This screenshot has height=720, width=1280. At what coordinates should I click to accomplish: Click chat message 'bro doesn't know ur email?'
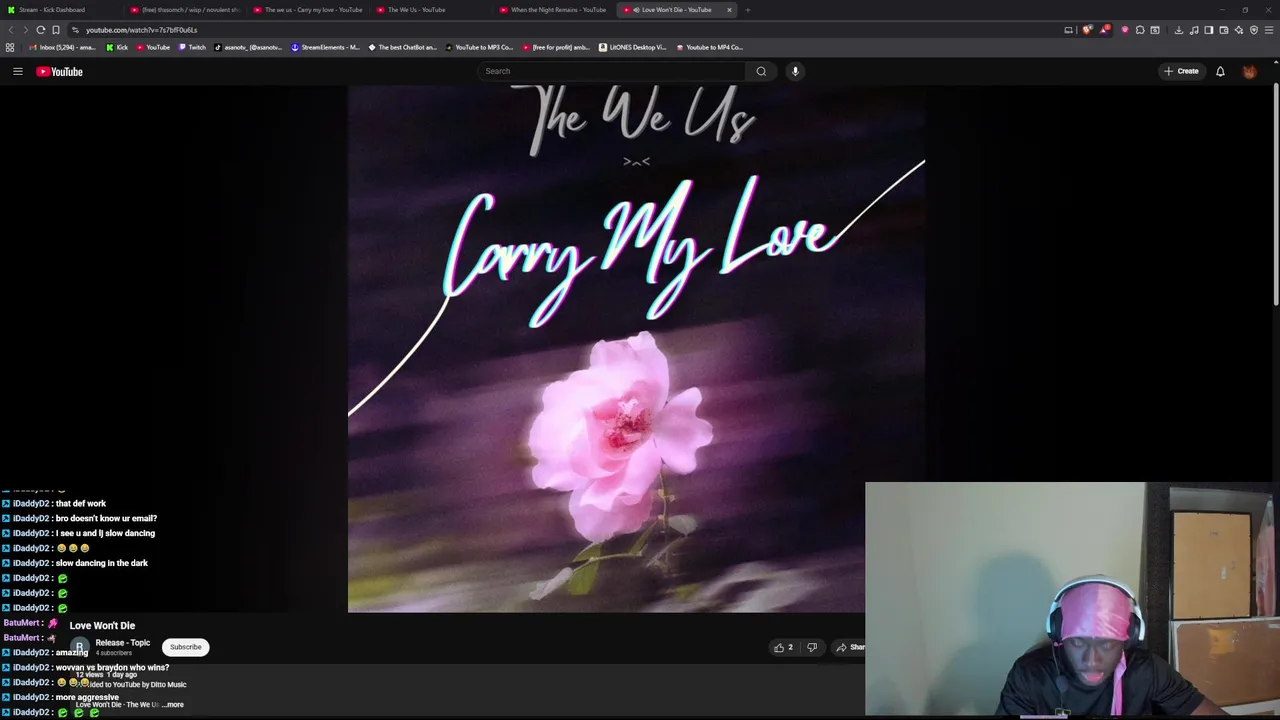106,518
